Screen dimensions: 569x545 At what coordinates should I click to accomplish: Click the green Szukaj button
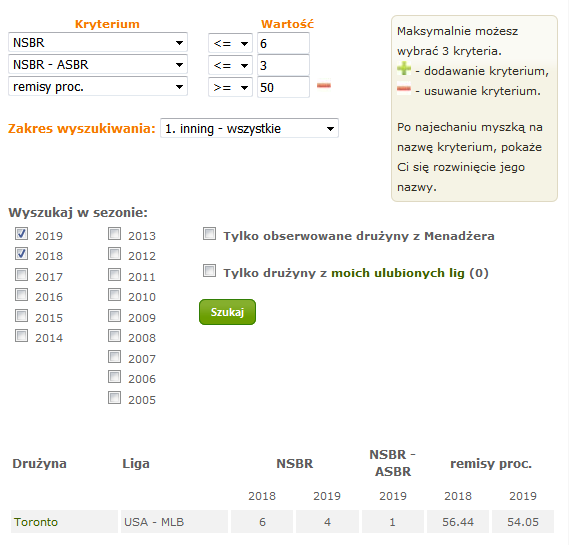227,312
